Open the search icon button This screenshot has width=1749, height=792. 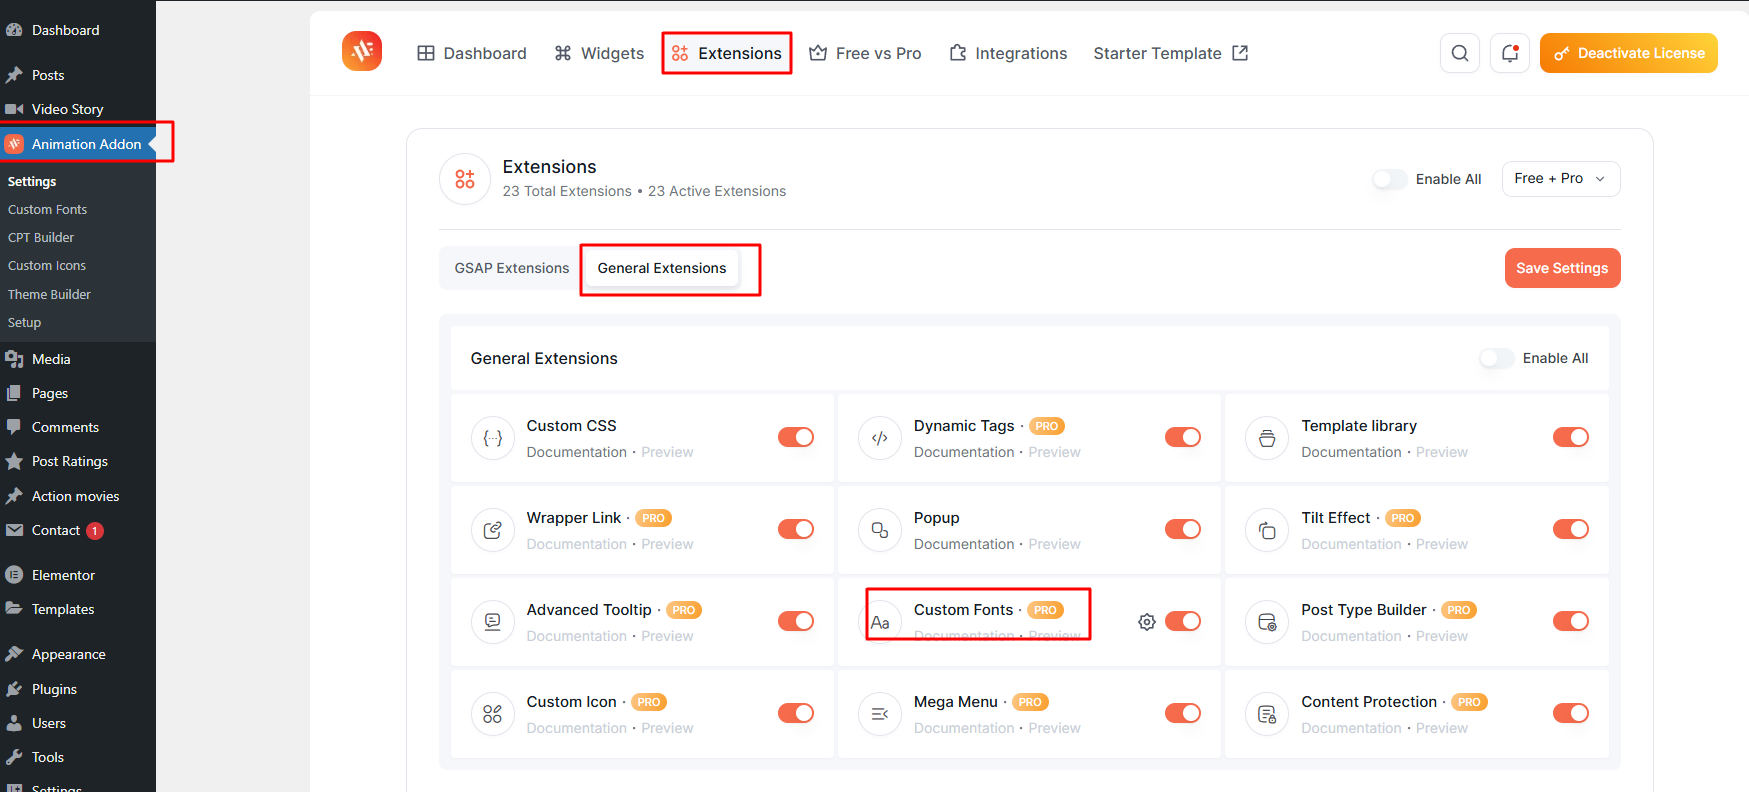coord(1460,53)
